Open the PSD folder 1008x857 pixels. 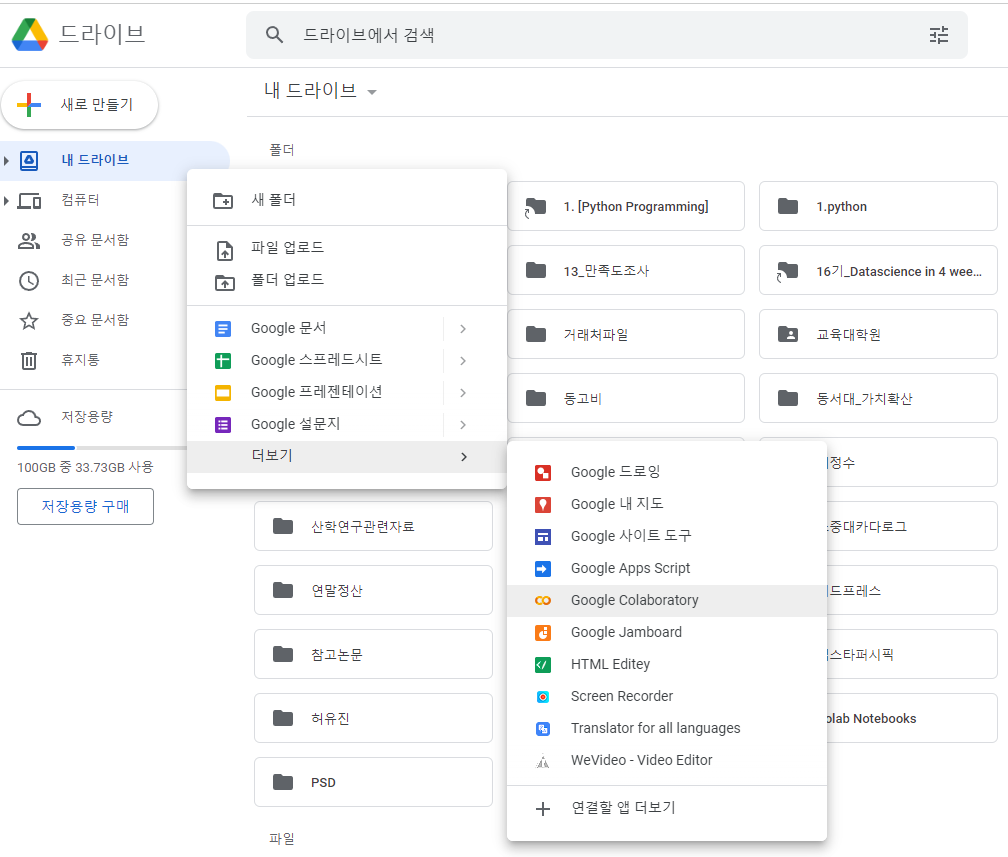(374, 782)
